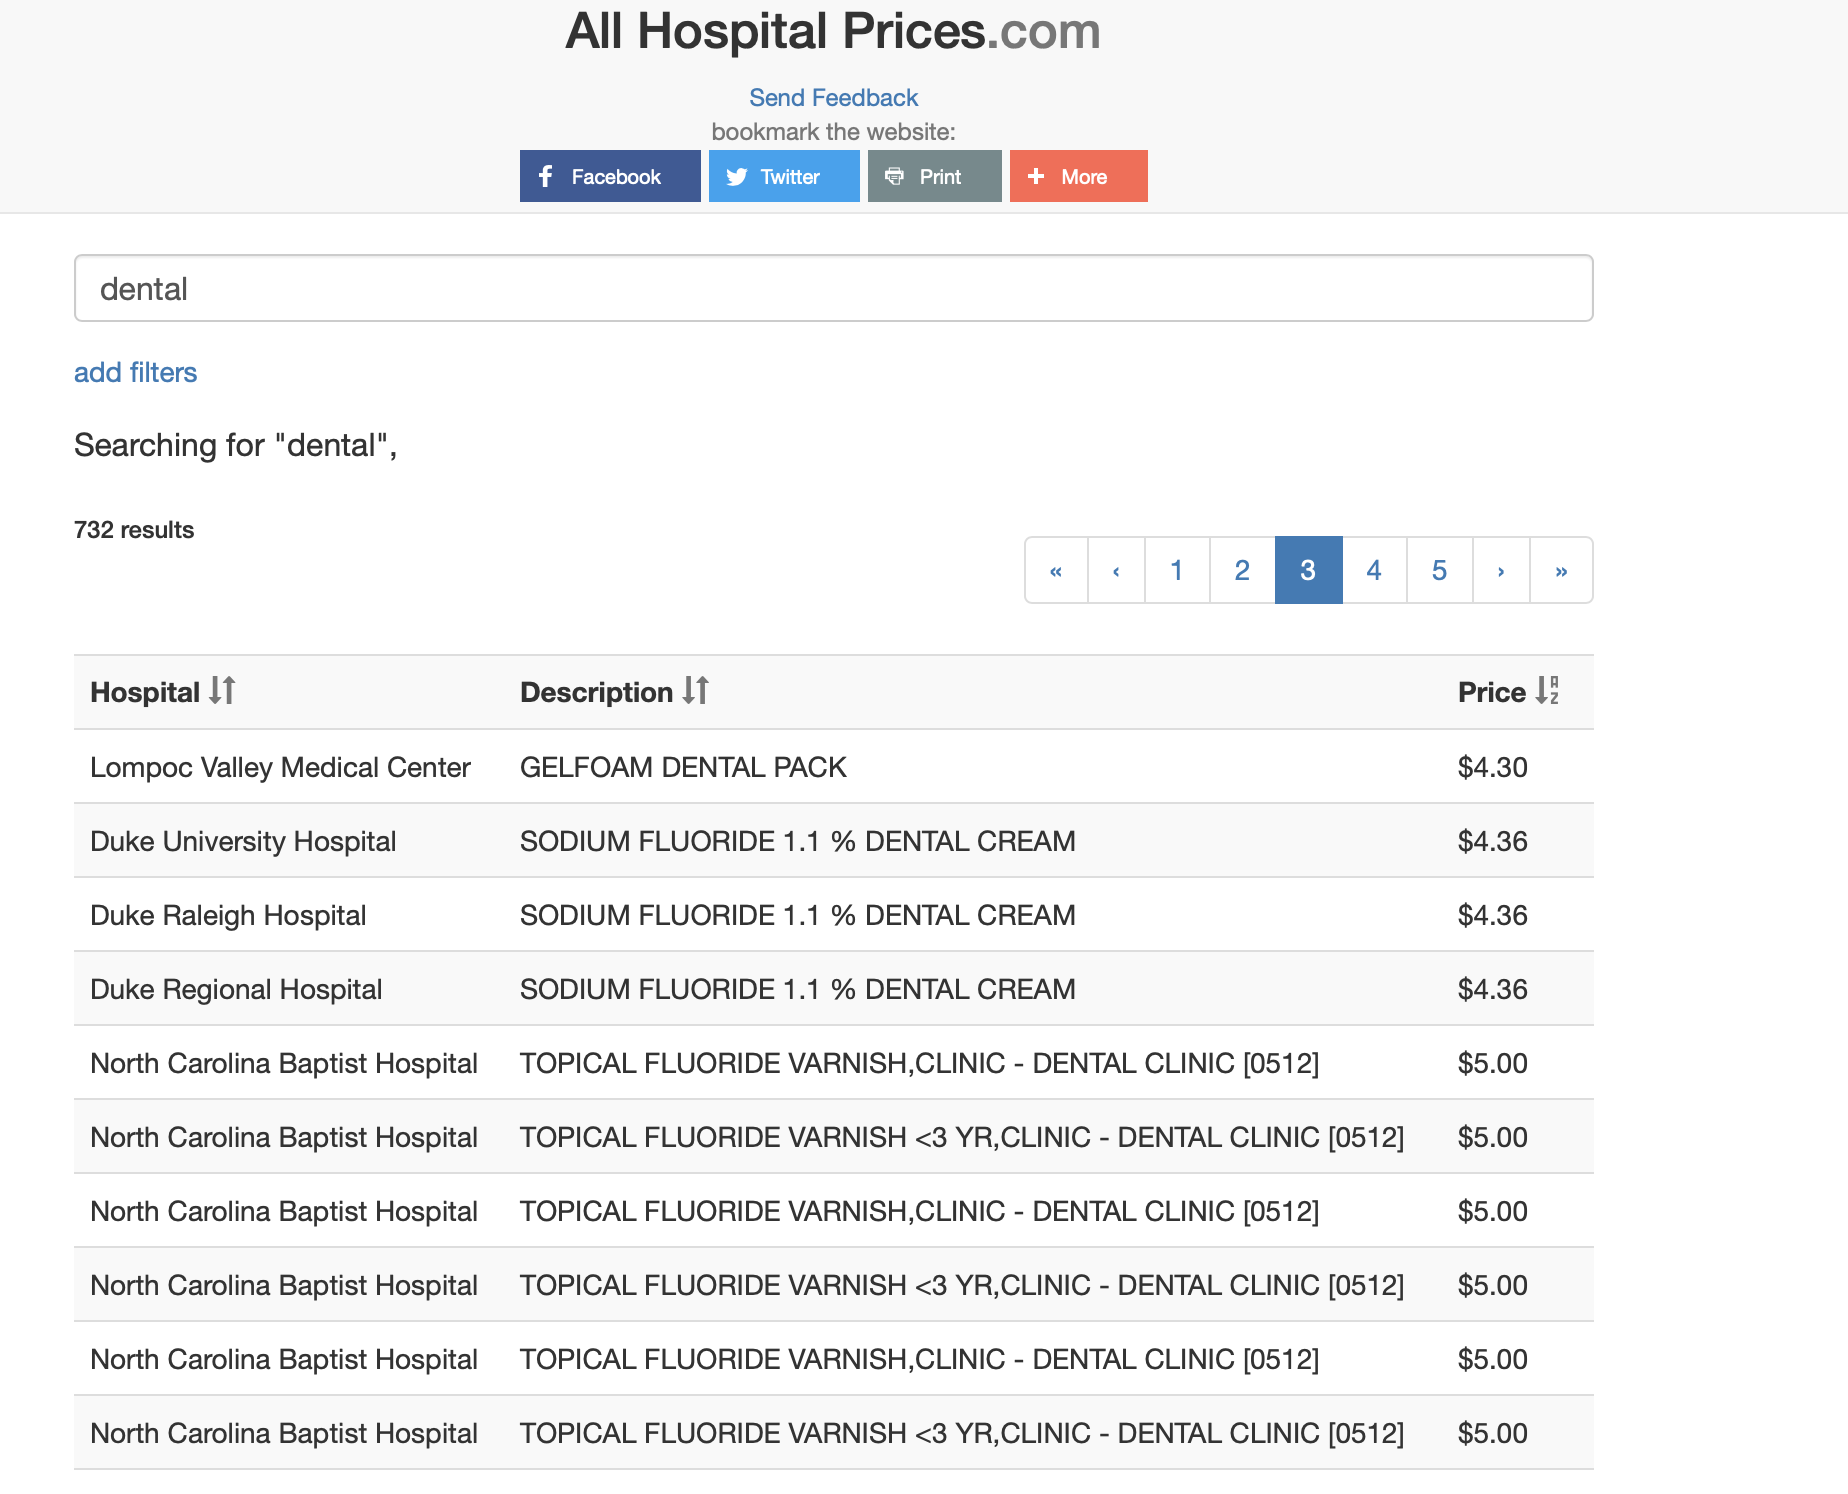Switch to results page 5
Viewport: 1848px width, 1494px height.
[x=1440, y=570]
